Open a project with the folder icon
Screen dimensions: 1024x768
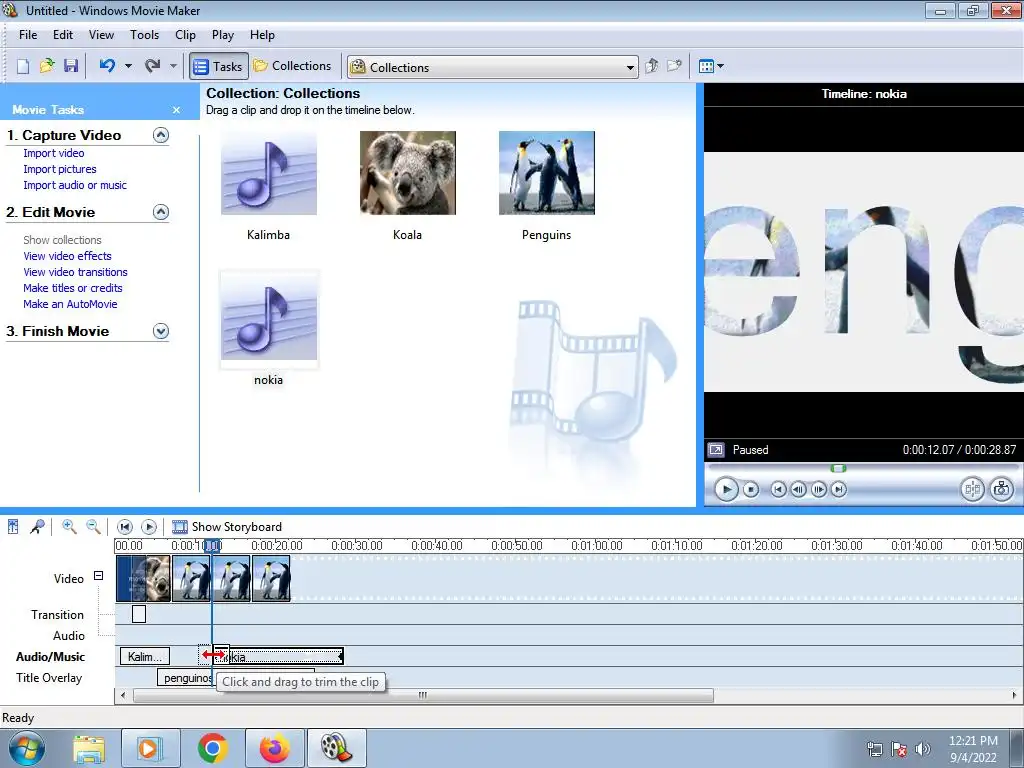coord(47,66)
